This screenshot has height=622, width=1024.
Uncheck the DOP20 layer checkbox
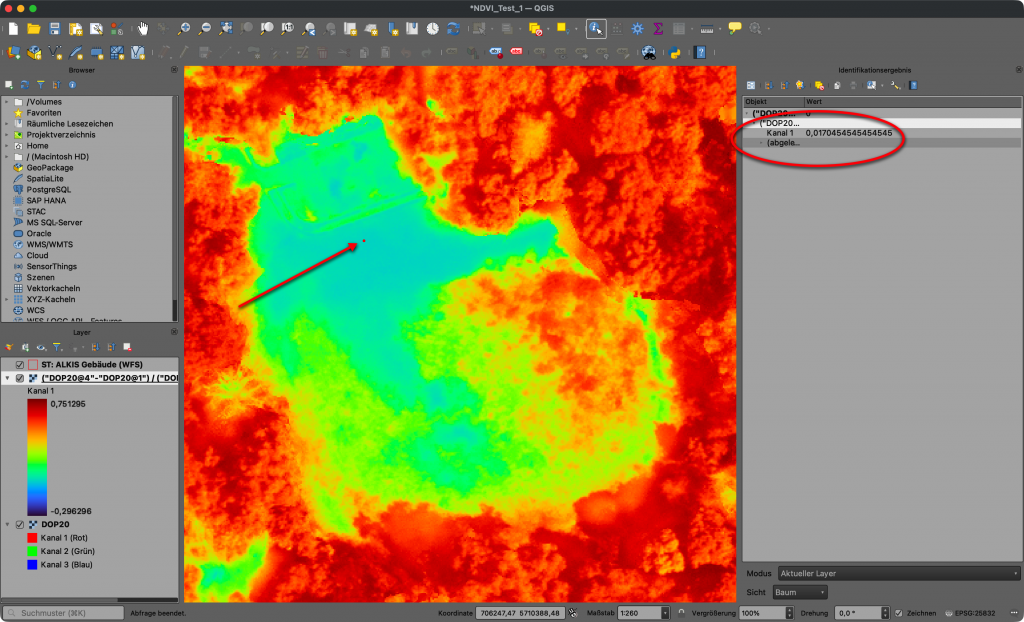20,524
